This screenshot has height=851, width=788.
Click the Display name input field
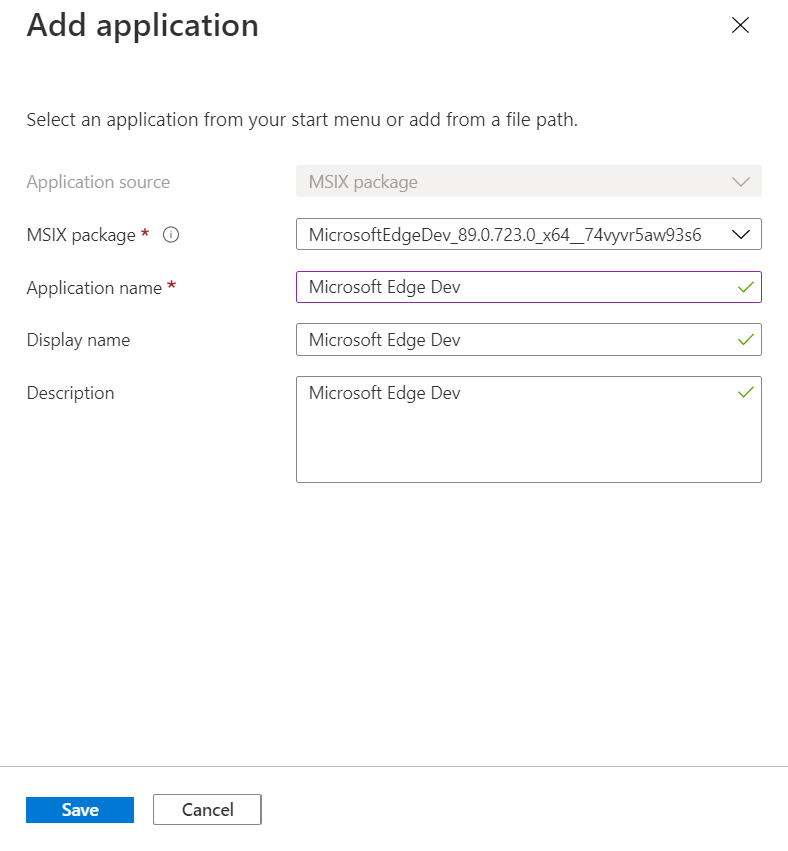click(x=529, y=340)
